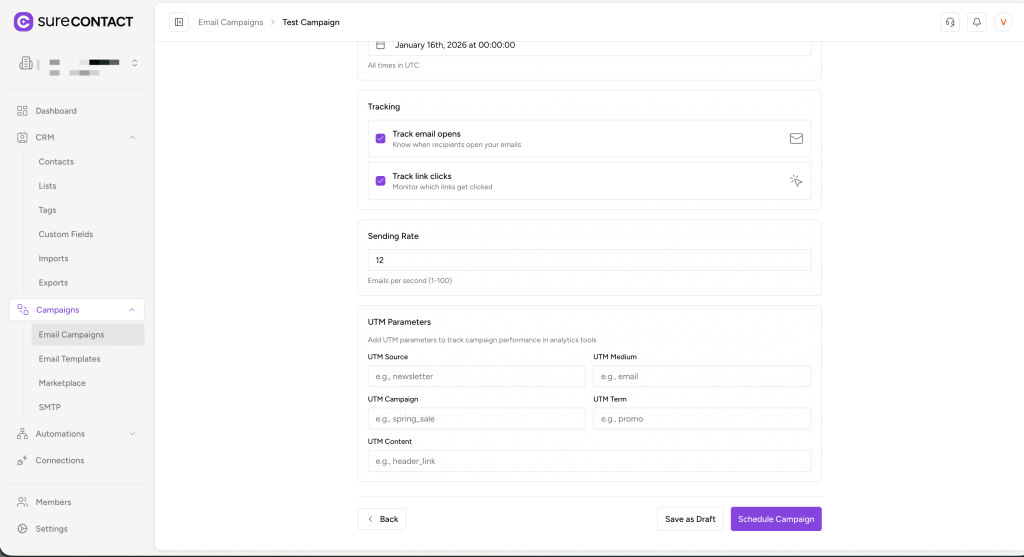The image size is (1024, 557).
Task: Open Email Templates in sidebar
Action: (x=69, y=359)
